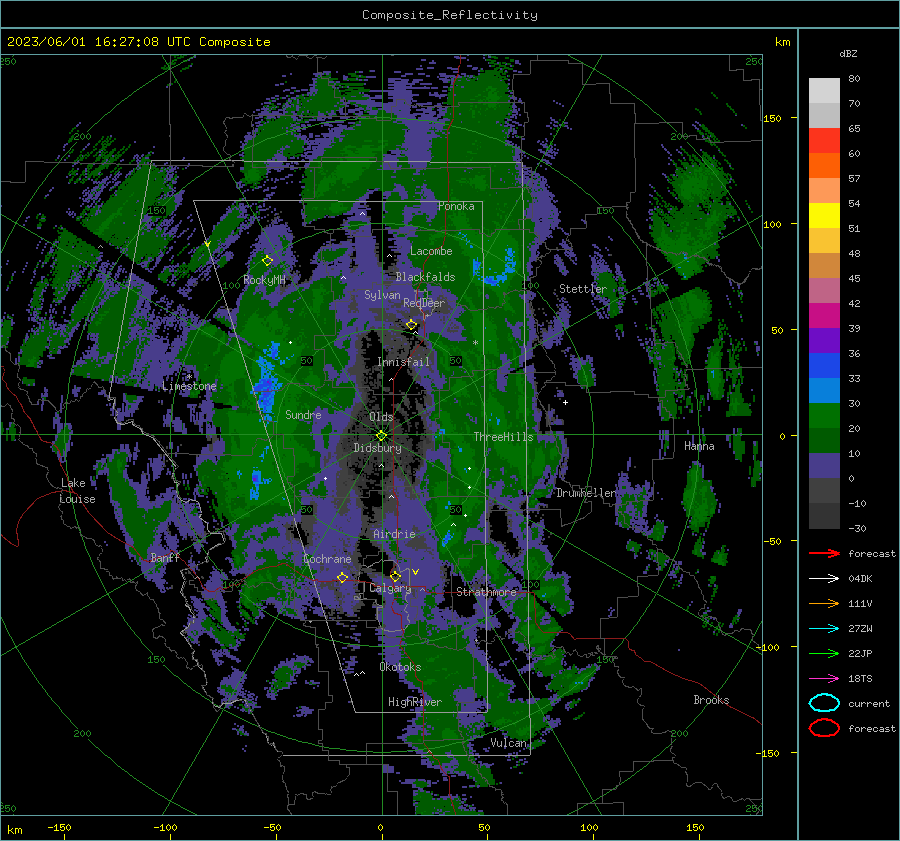The height and width of the screenshot is (841, 900).
Task: Click the Innisfail city label
Action: click(403, 362)
